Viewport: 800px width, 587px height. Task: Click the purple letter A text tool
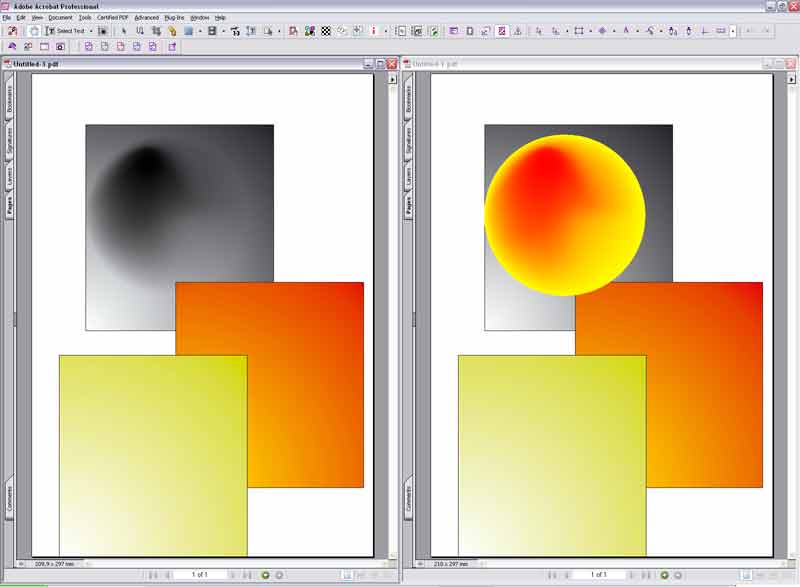tap(626, 31)
